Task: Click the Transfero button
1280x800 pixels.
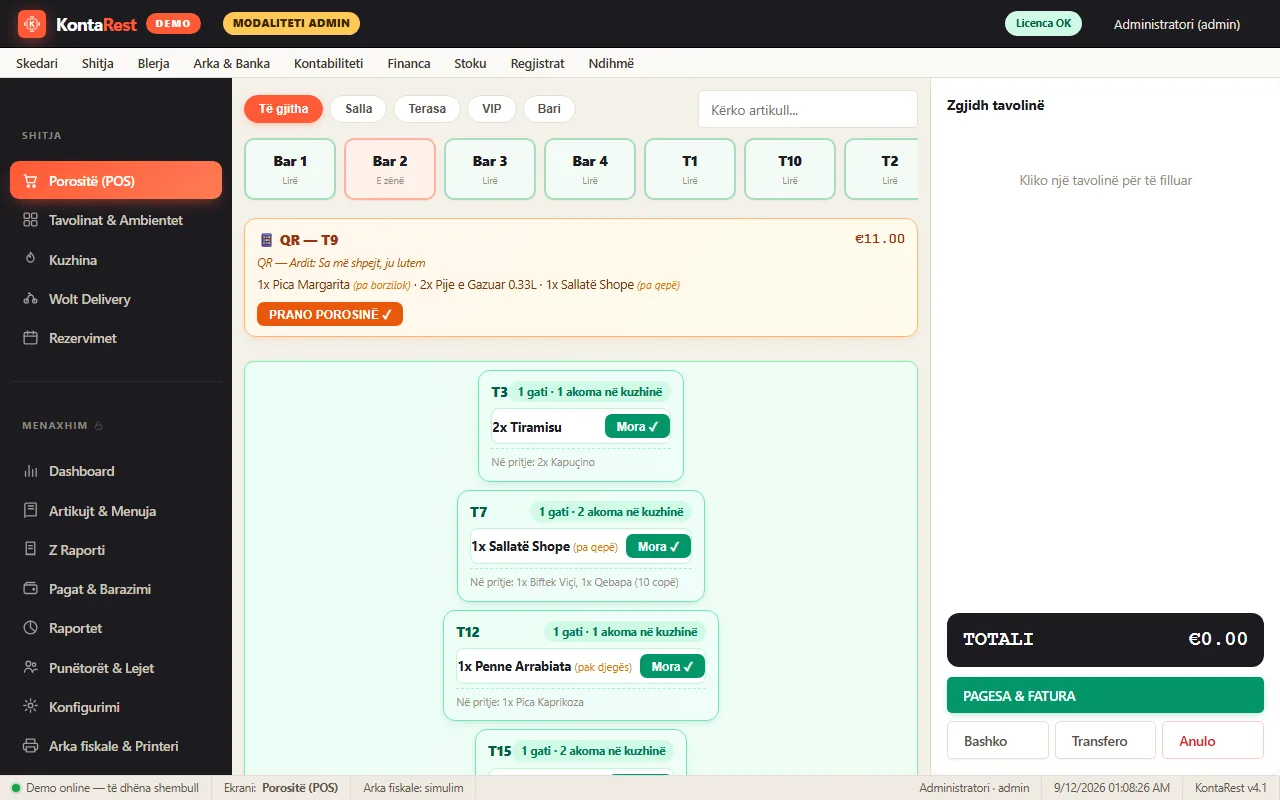Action: pyautogui.click(x=1105, y=741)
